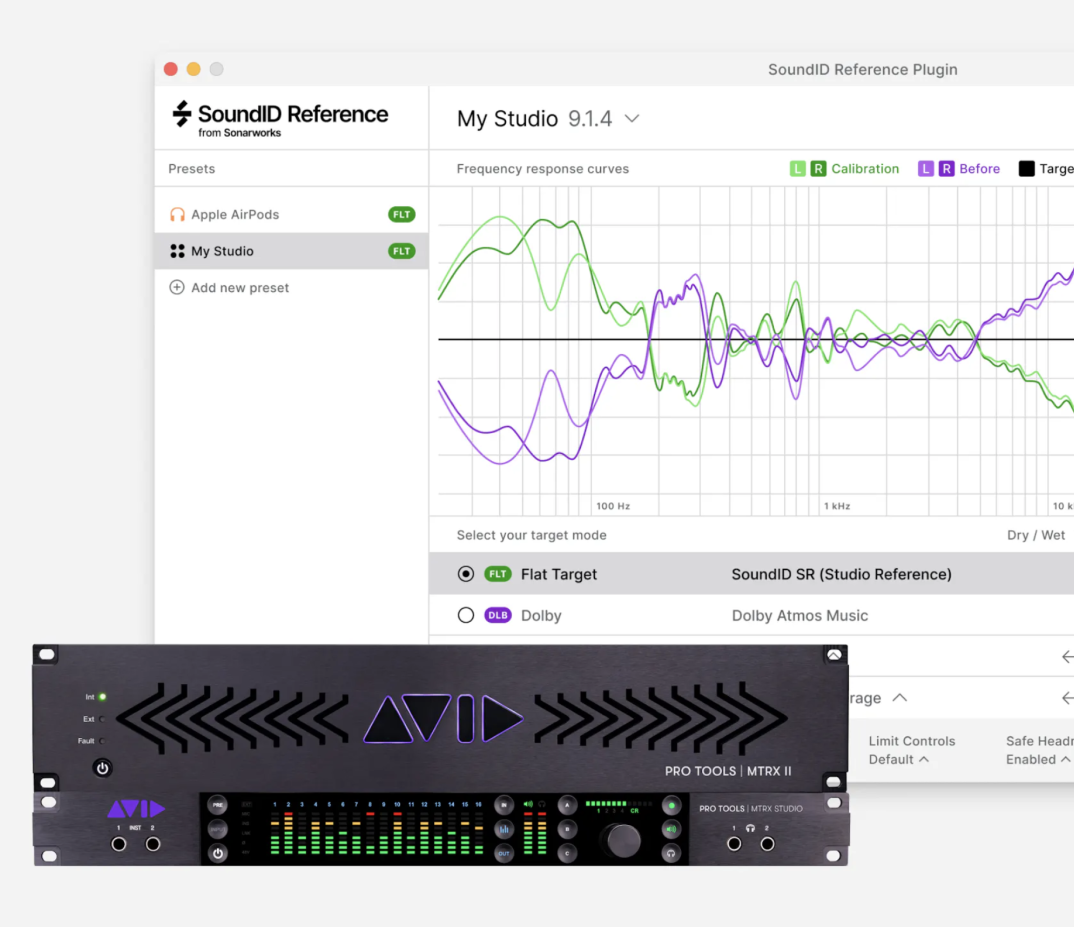Click INST input jack 2
Screen dimensions: 1074x927
pyautogui.click(x=153, y=844)
